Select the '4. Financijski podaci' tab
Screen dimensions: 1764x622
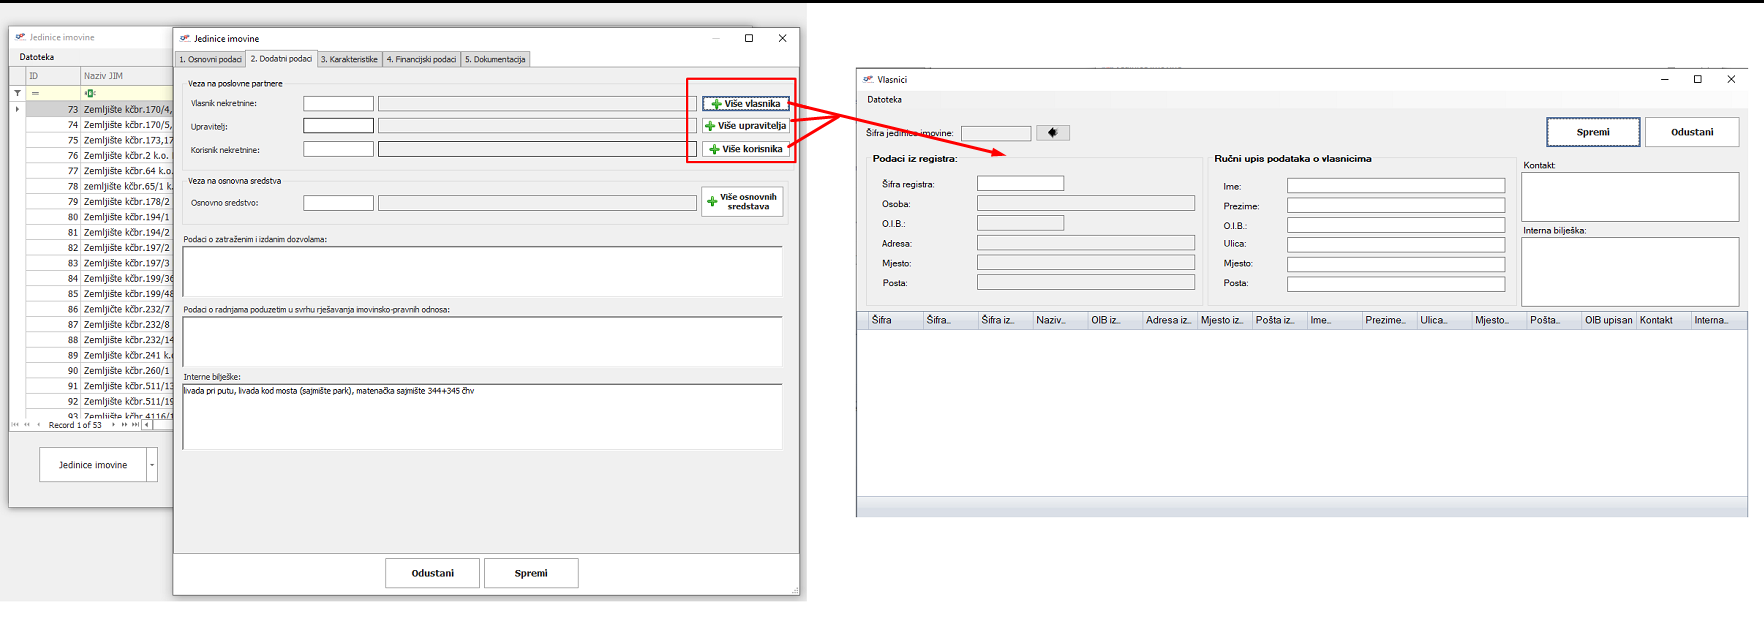pos(421,60)
